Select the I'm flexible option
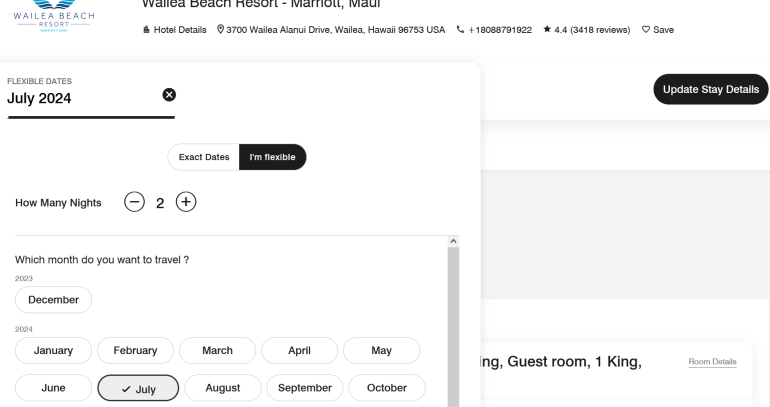The height and width of the screenshot is (407, 770). pos(272,157)
